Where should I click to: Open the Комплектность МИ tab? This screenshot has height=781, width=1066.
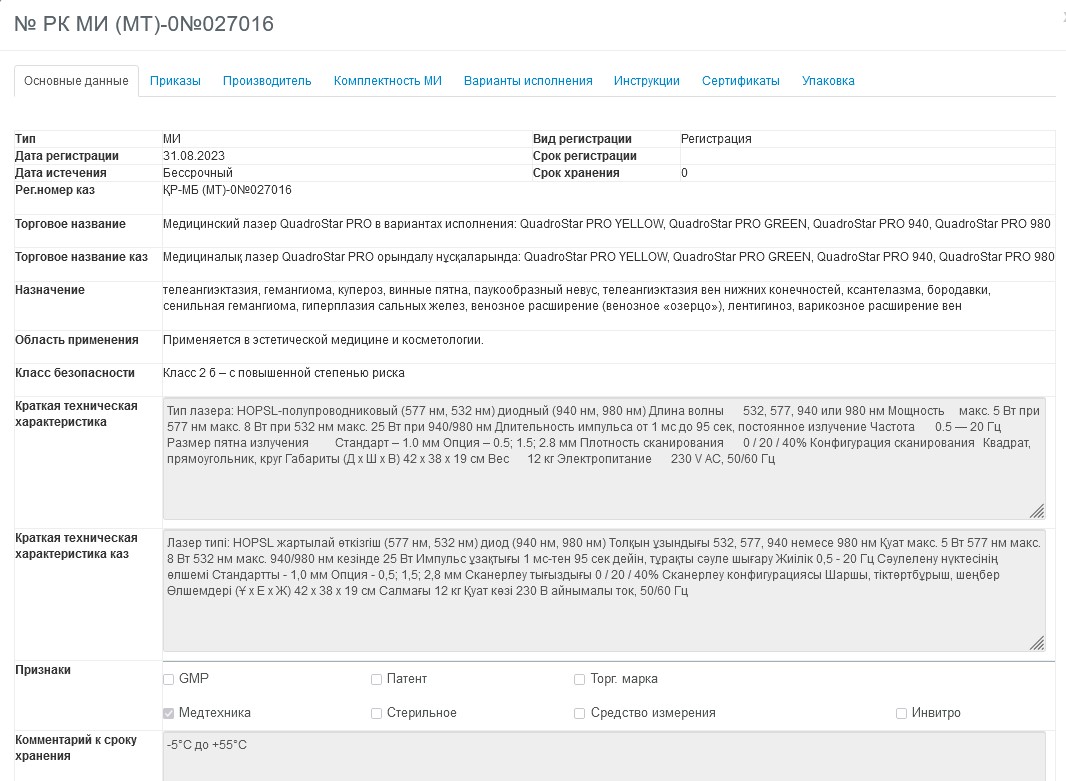(387, 81)
